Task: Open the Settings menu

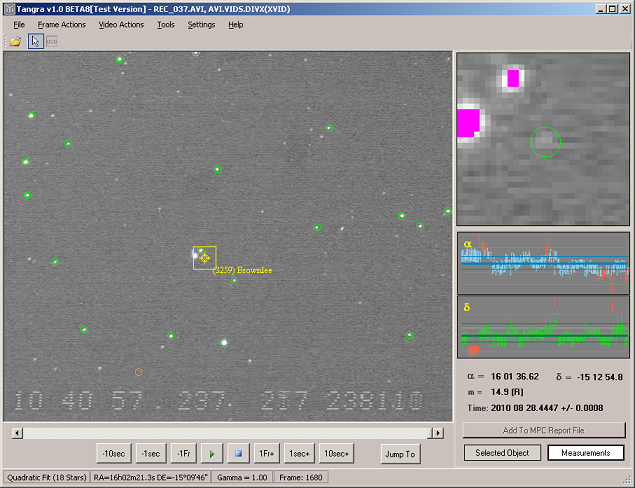Action: (x=201, y=25)
